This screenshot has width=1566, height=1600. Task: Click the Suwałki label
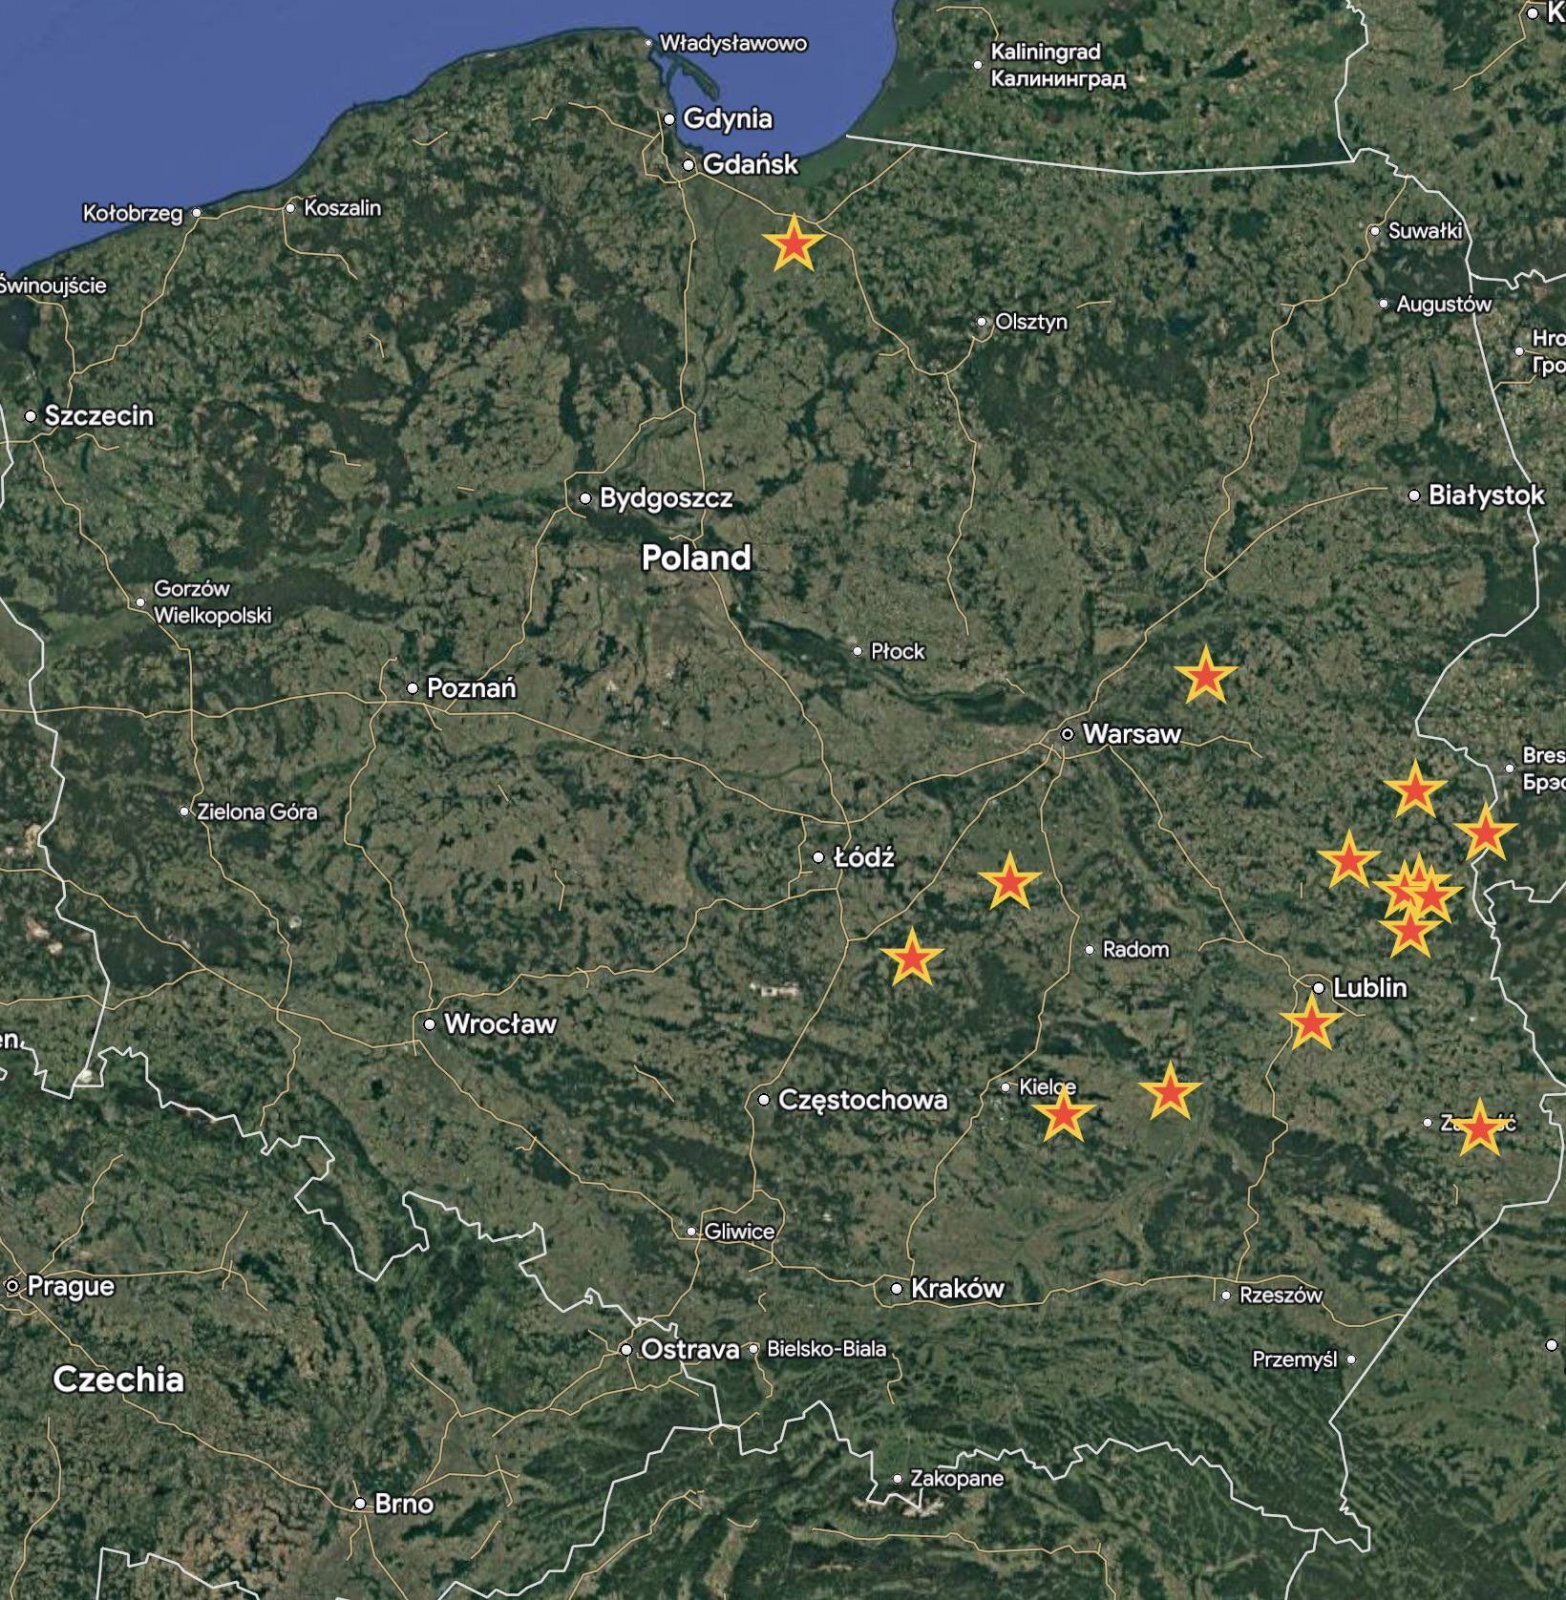(1425, 231)
